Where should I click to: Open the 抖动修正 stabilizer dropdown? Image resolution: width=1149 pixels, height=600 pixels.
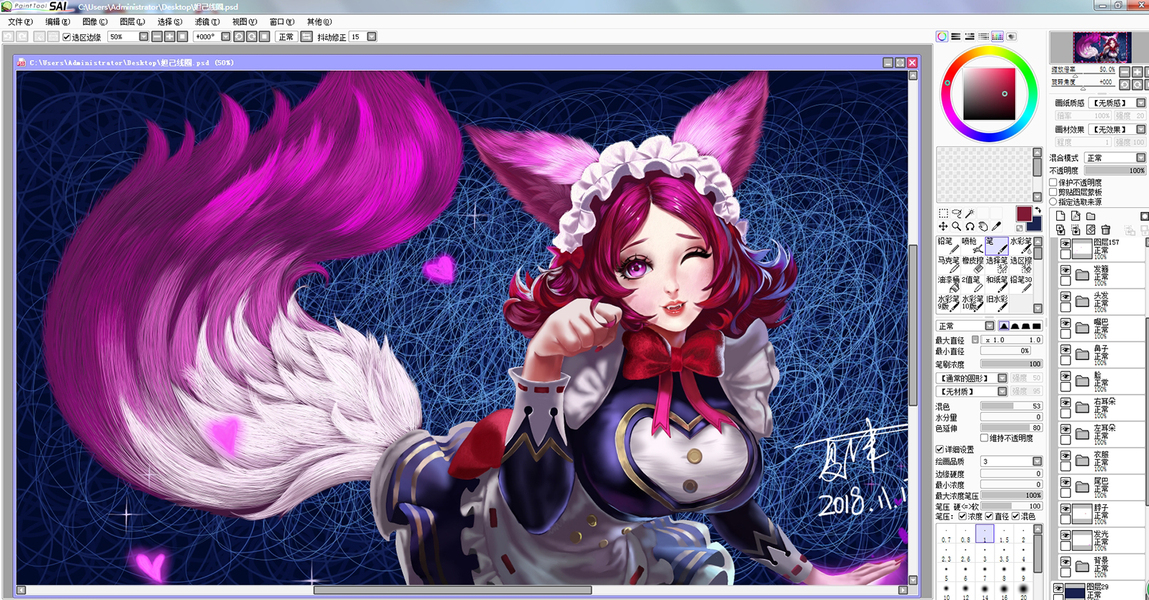click(372, 37)
